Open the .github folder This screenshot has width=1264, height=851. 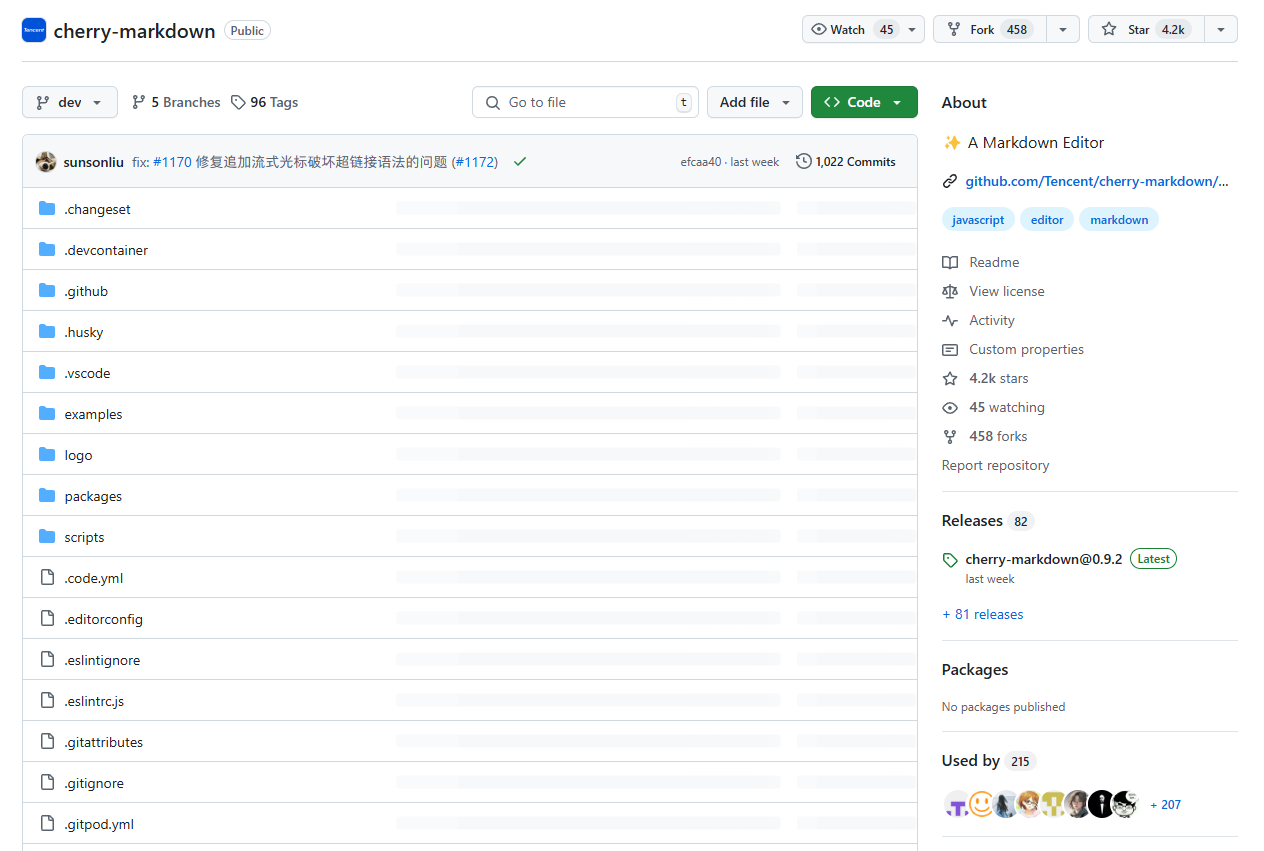pos(86,291)
